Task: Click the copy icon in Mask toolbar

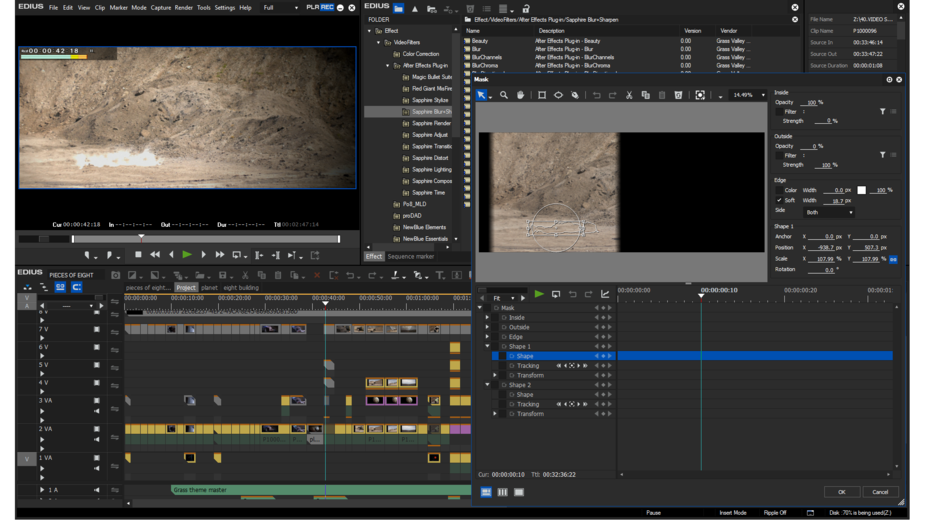Action: pyautogui.click(x=645, y=95)
